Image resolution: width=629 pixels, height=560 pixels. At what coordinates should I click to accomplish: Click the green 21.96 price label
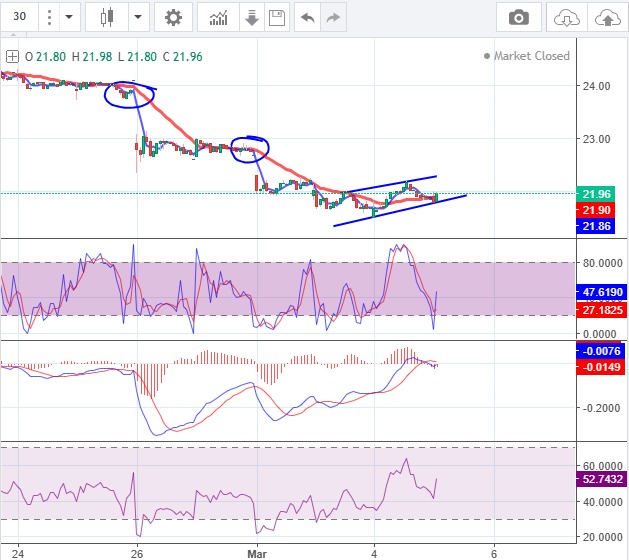[x=596, y=194]
